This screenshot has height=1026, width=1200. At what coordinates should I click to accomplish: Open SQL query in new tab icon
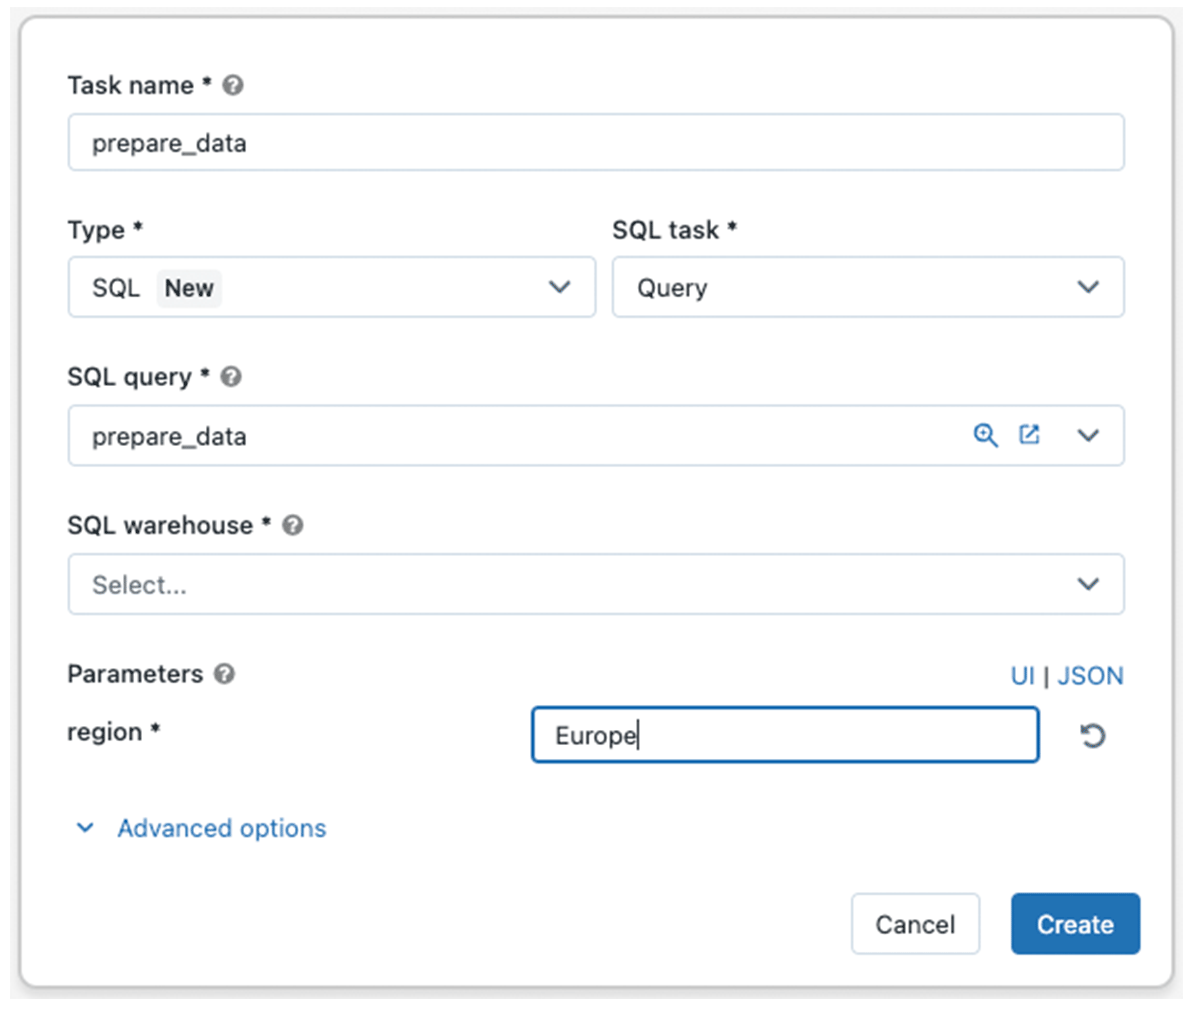[1029, 435]
